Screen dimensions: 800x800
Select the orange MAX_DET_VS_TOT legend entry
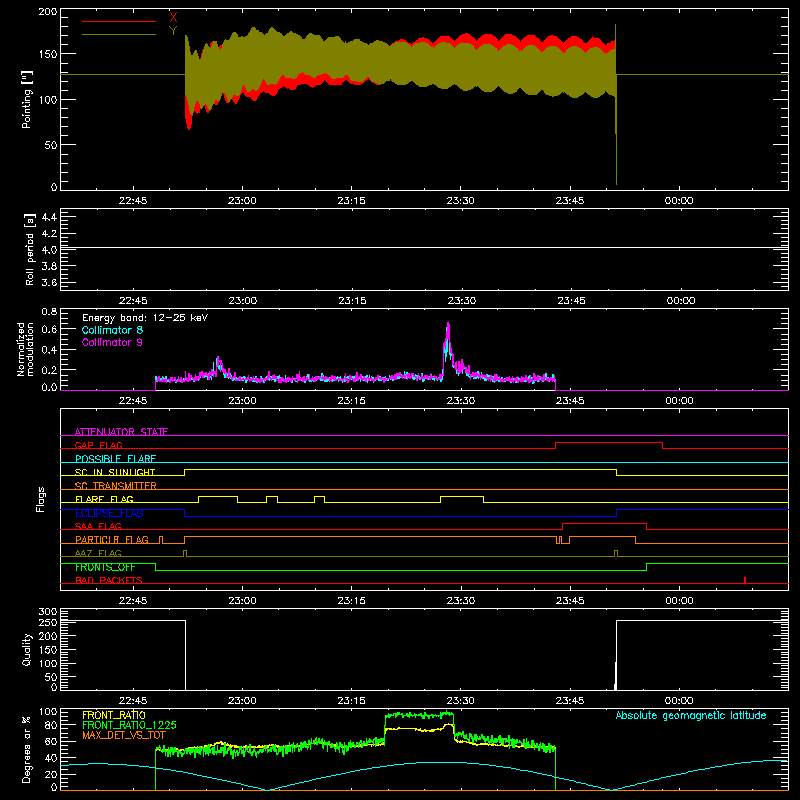(x=124, y=735)
